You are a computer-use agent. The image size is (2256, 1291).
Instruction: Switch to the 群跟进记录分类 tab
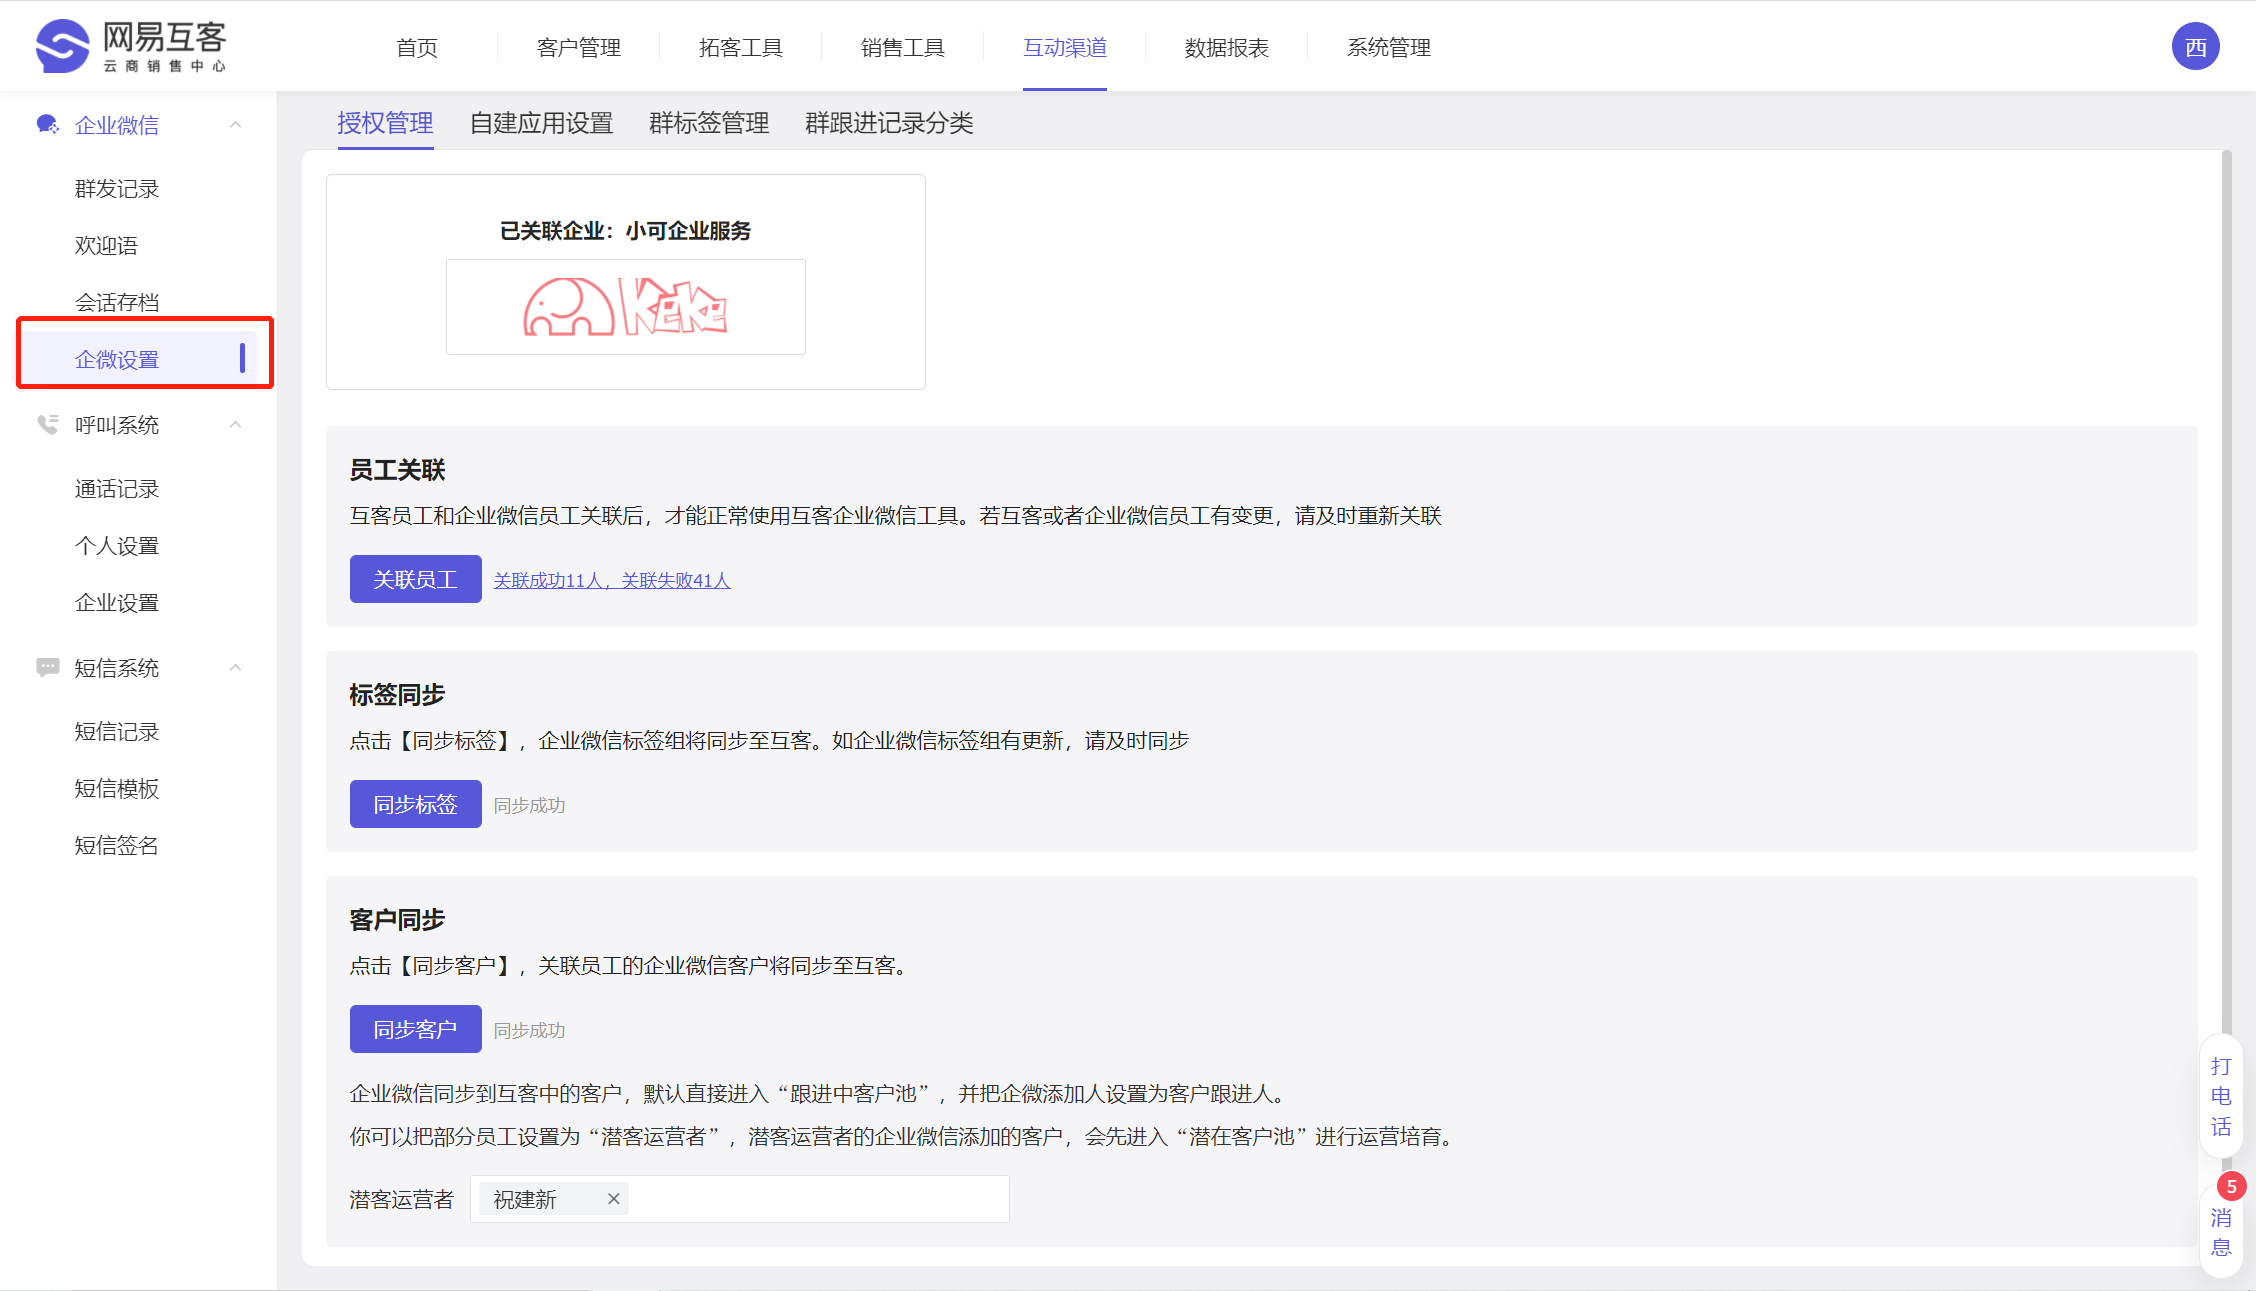pyautogui.click(x=889, y=123)
